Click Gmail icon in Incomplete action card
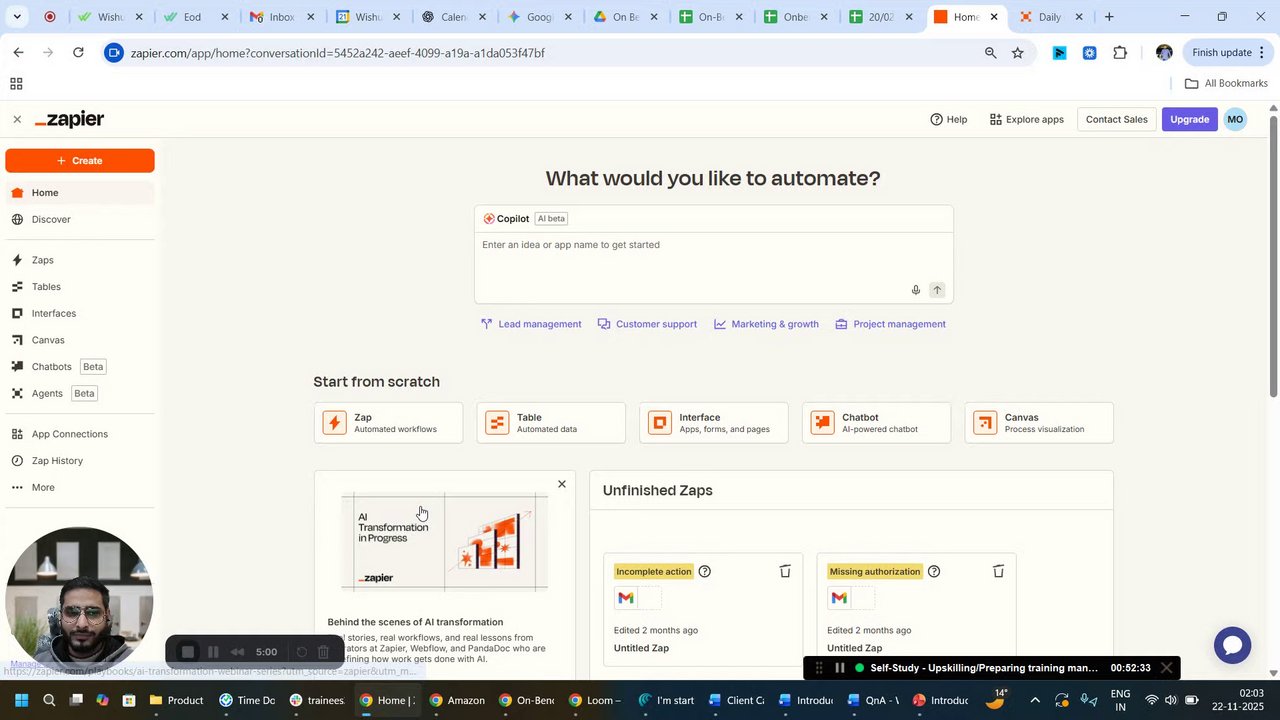 [626, 598]
